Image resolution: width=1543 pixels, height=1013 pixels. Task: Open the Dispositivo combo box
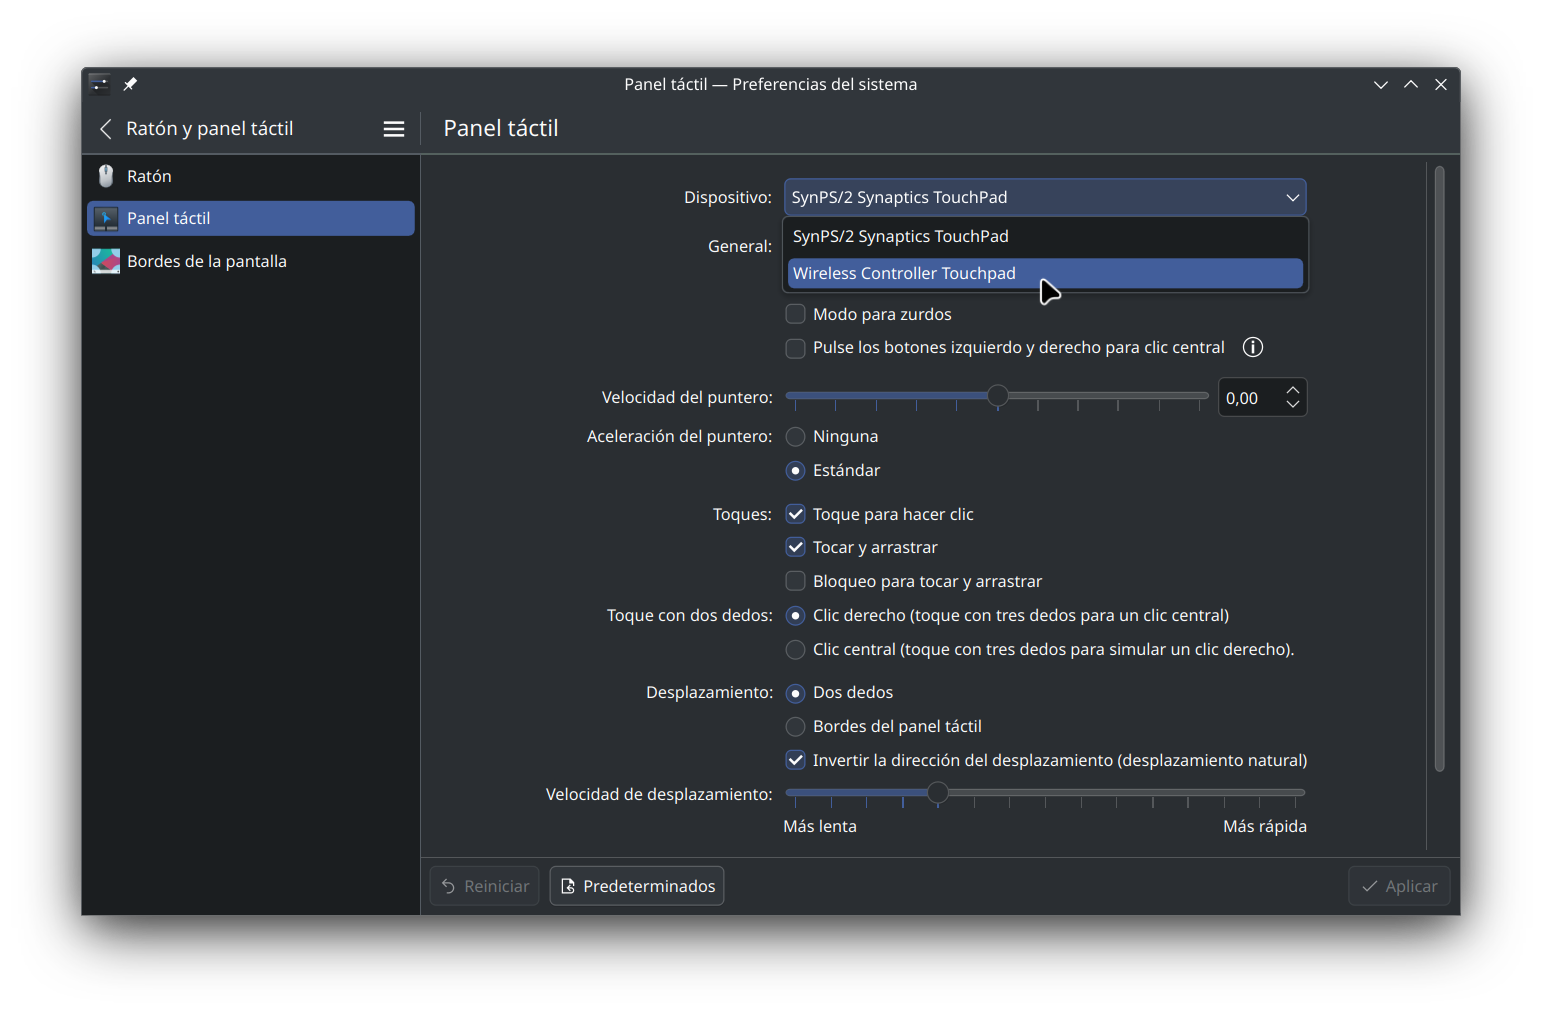coord(1044,197)
